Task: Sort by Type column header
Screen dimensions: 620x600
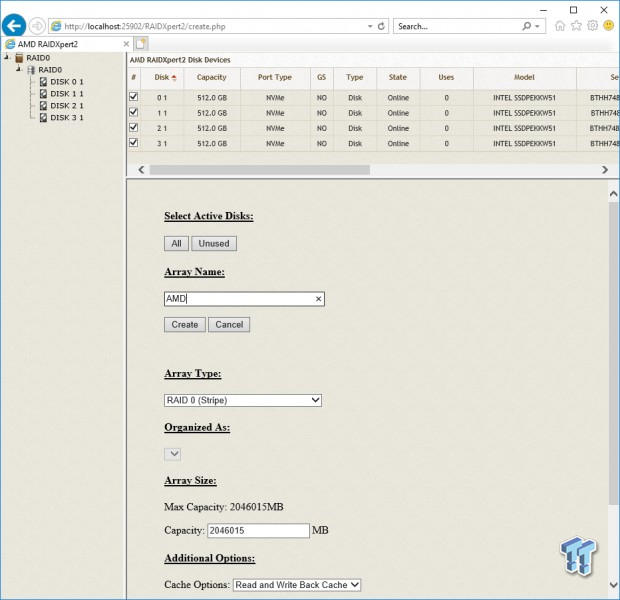Action: [355, 78]
